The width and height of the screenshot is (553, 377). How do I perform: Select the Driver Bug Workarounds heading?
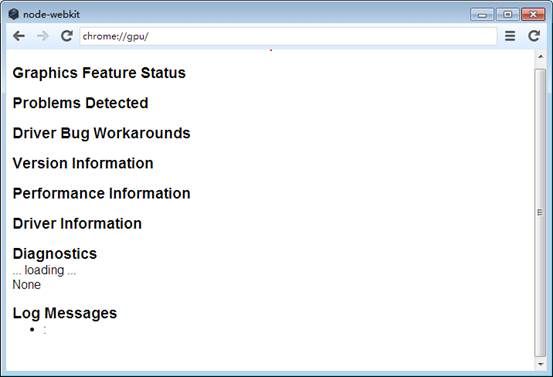[102, 133]
